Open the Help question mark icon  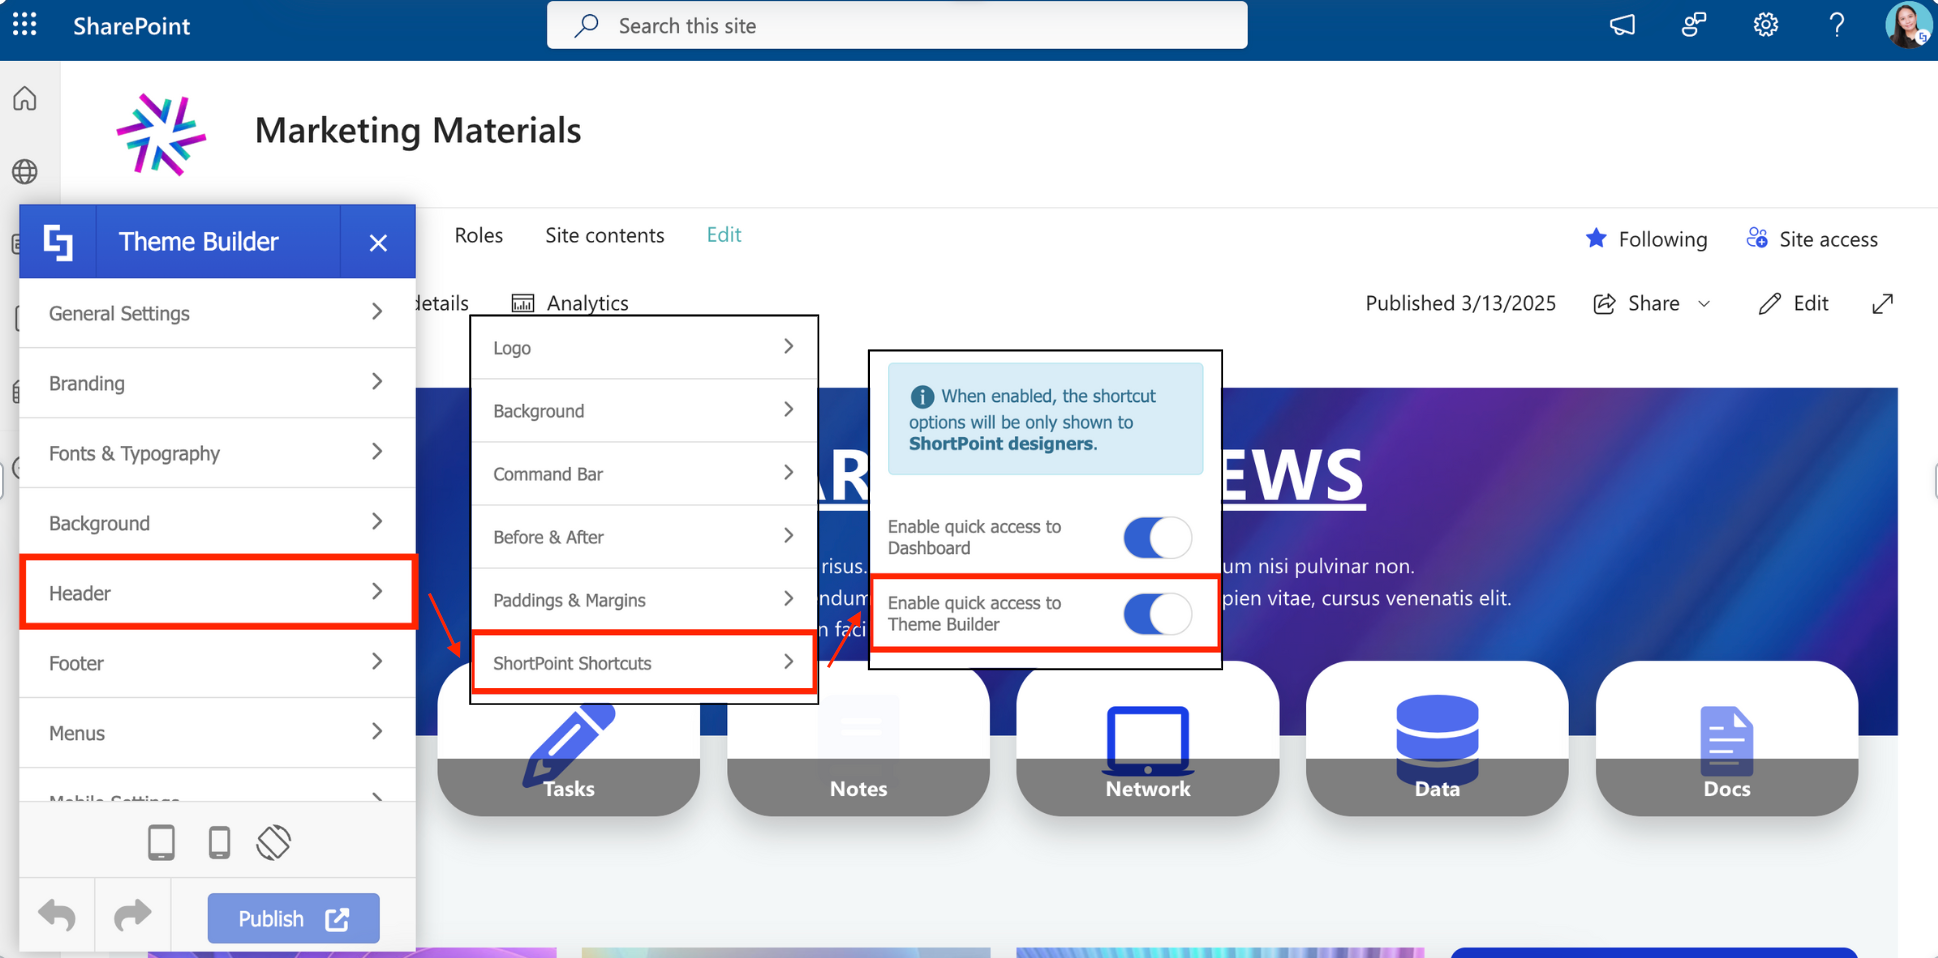(x=1836, y=25)
